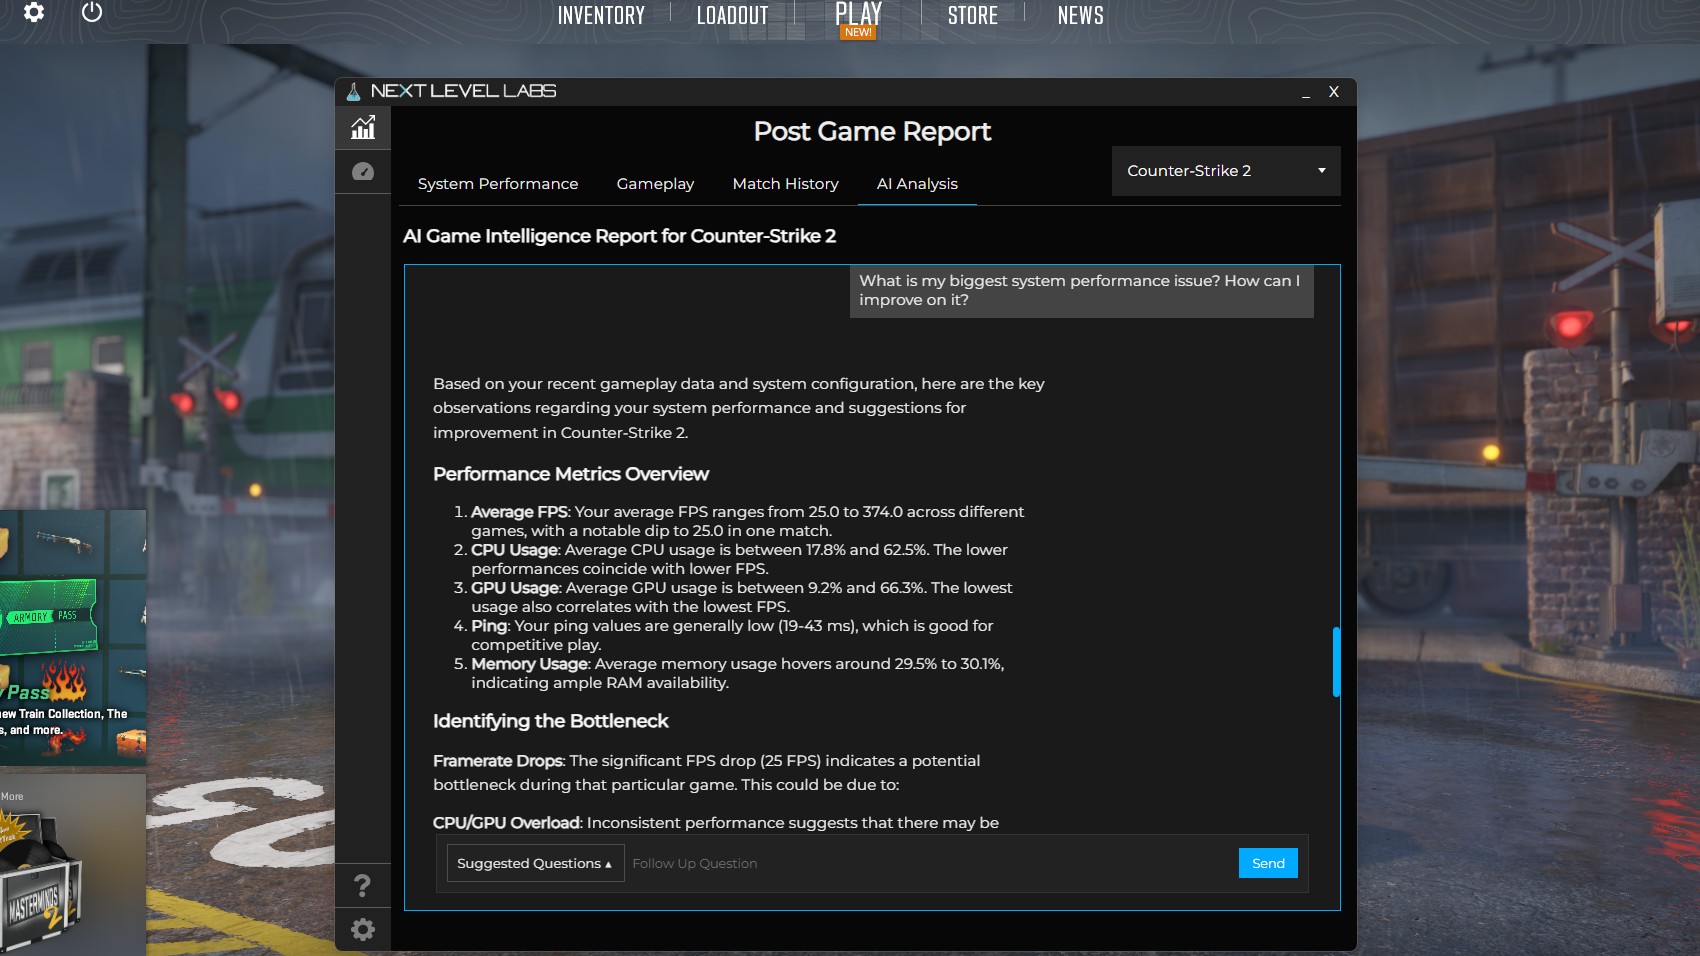Click the AI report scrollbar thumb

pos(1336,662)
